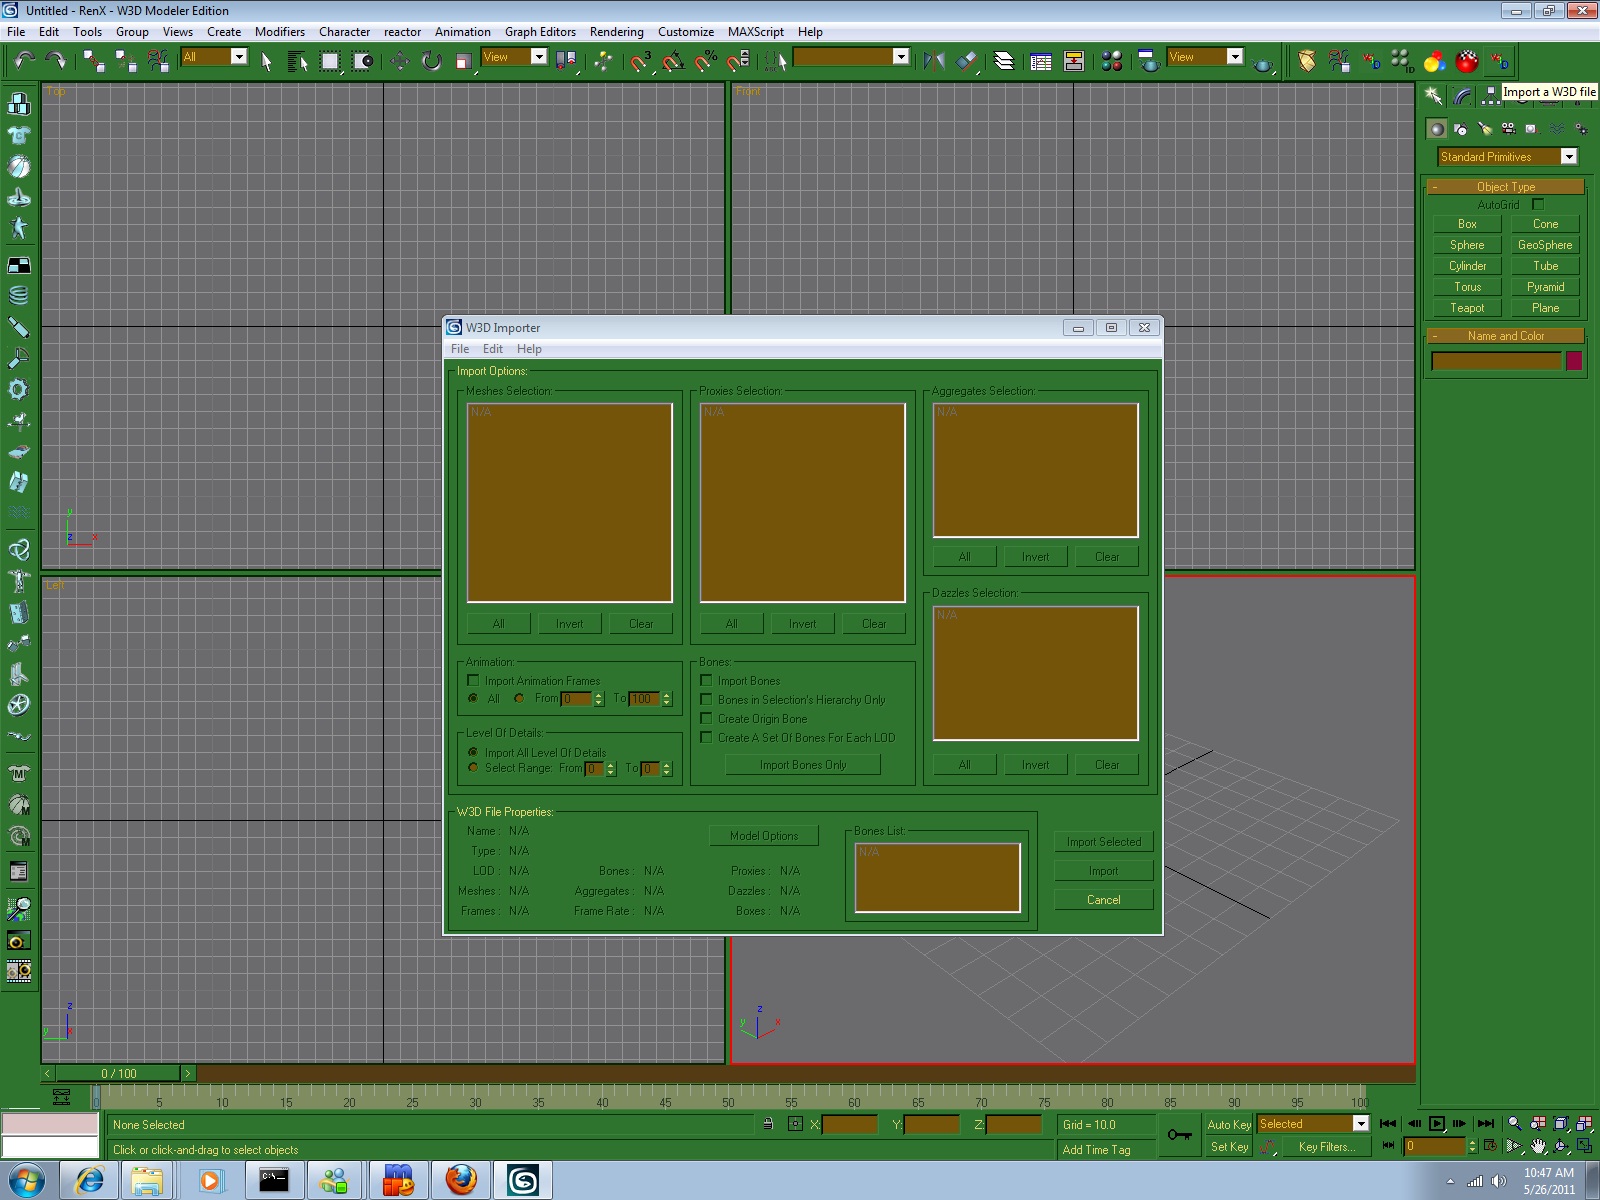1600x1200 pixels.
Task: Click the Import Selected button
Action: [1103, 842]
